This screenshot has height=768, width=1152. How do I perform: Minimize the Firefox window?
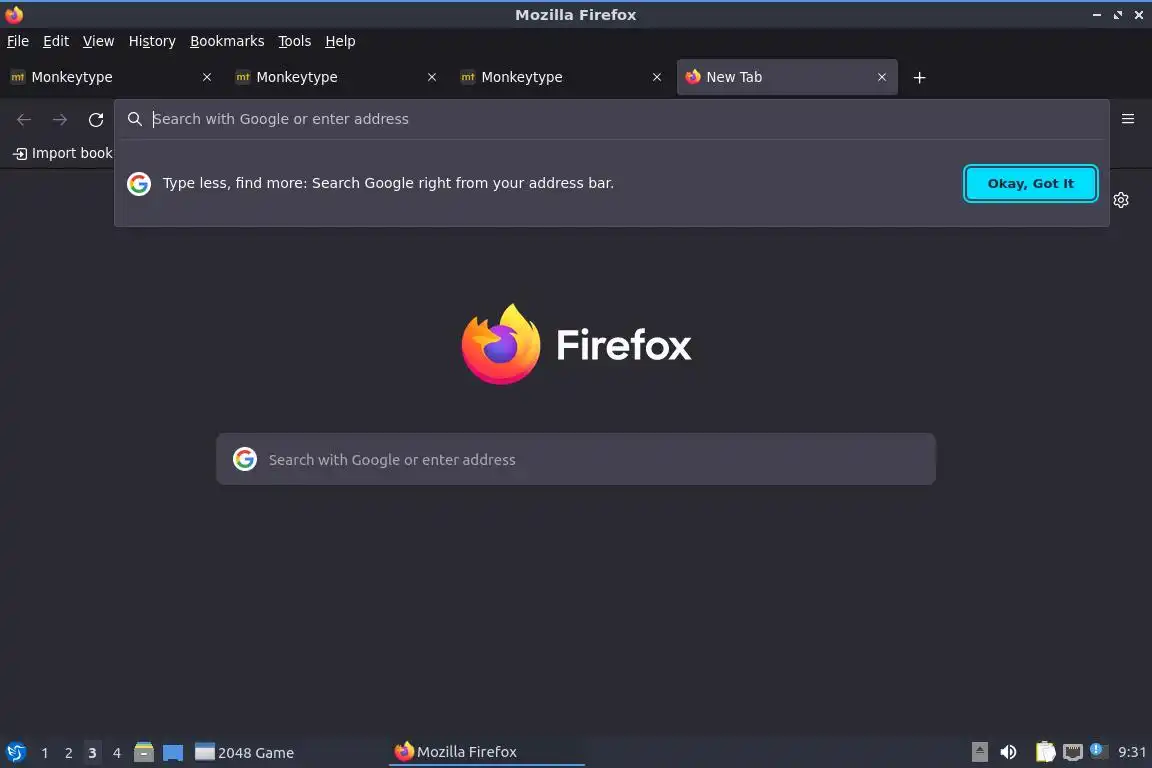1096,15
